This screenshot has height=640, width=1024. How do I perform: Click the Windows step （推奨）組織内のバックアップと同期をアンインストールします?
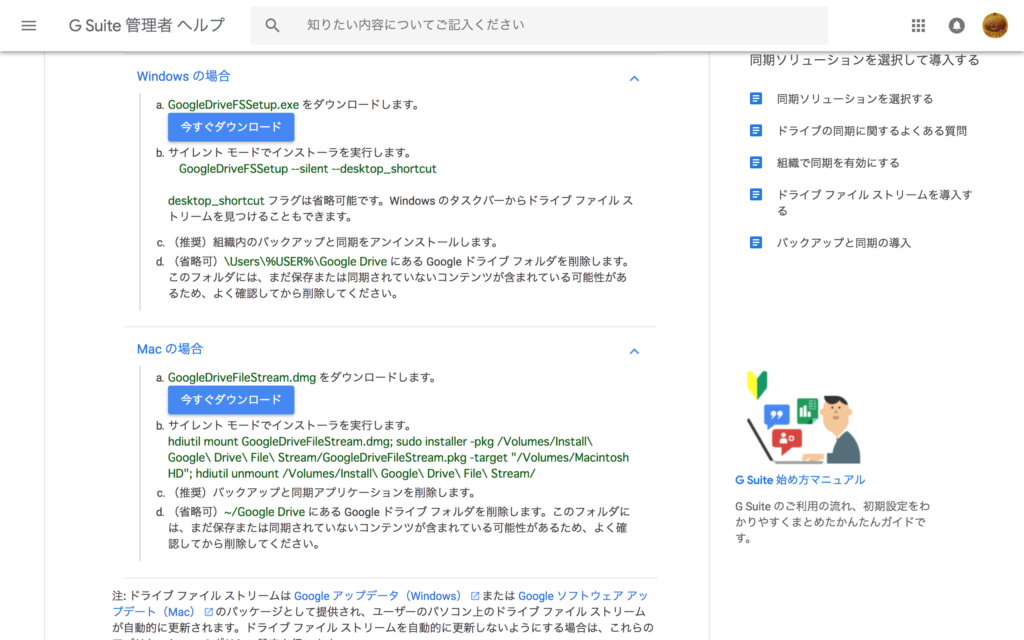[334, 242]
